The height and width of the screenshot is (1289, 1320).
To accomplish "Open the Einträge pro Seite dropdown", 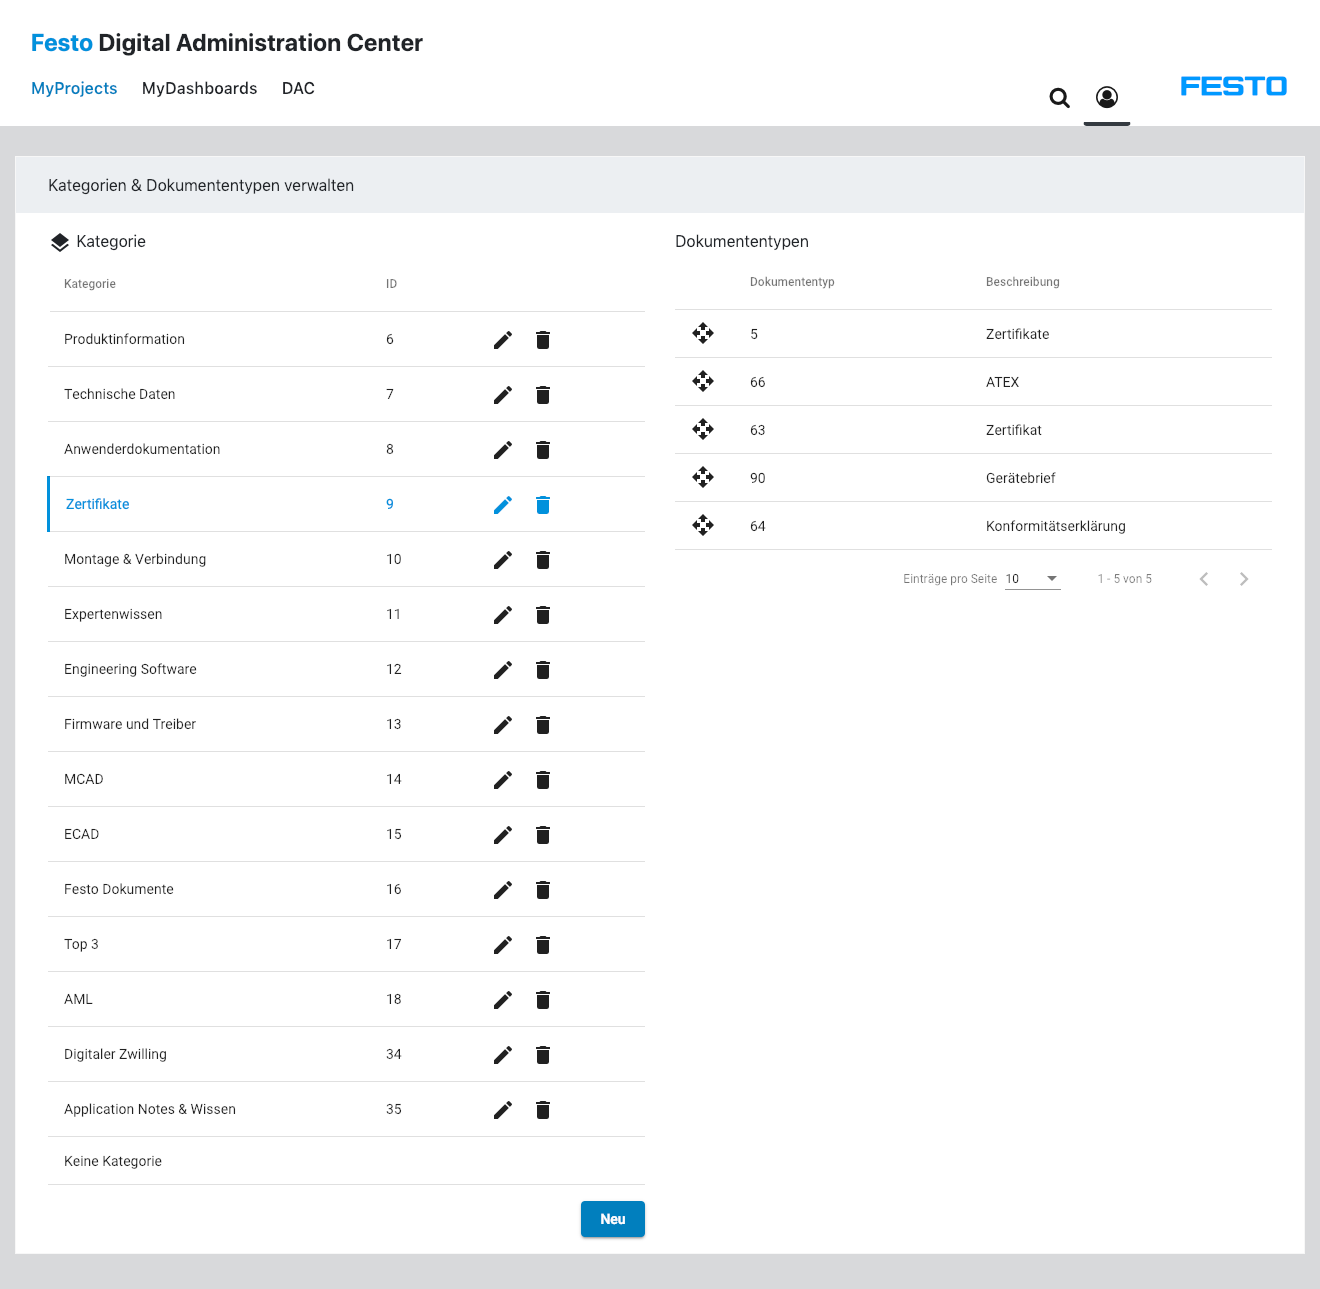I will (1032, 578).
